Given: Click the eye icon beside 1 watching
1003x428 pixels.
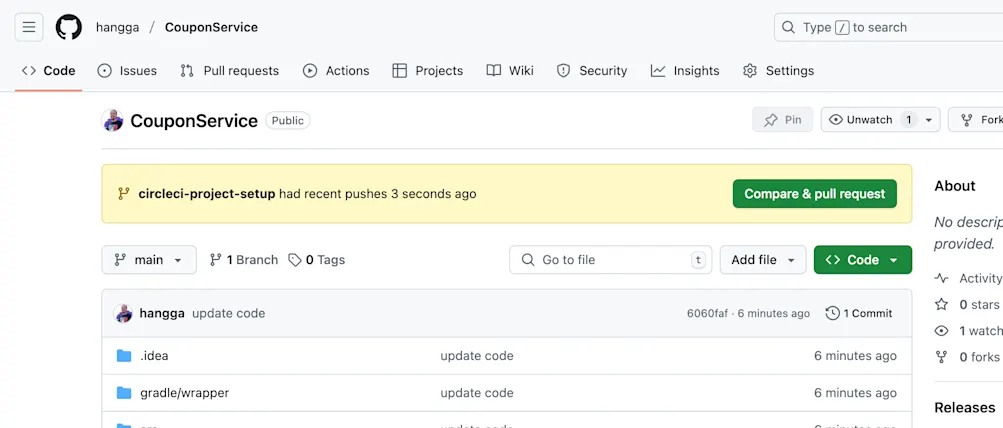Looking at the screenshot, I should point(941,331).
